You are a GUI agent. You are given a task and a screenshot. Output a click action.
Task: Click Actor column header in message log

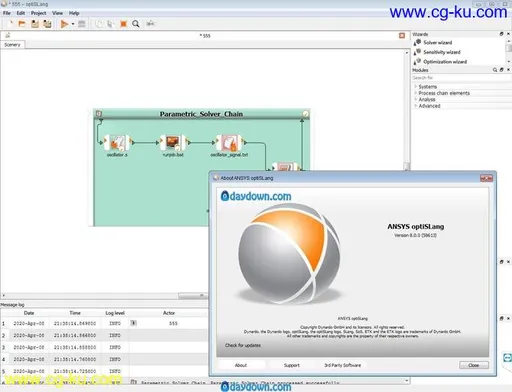(x=169, y=313)
